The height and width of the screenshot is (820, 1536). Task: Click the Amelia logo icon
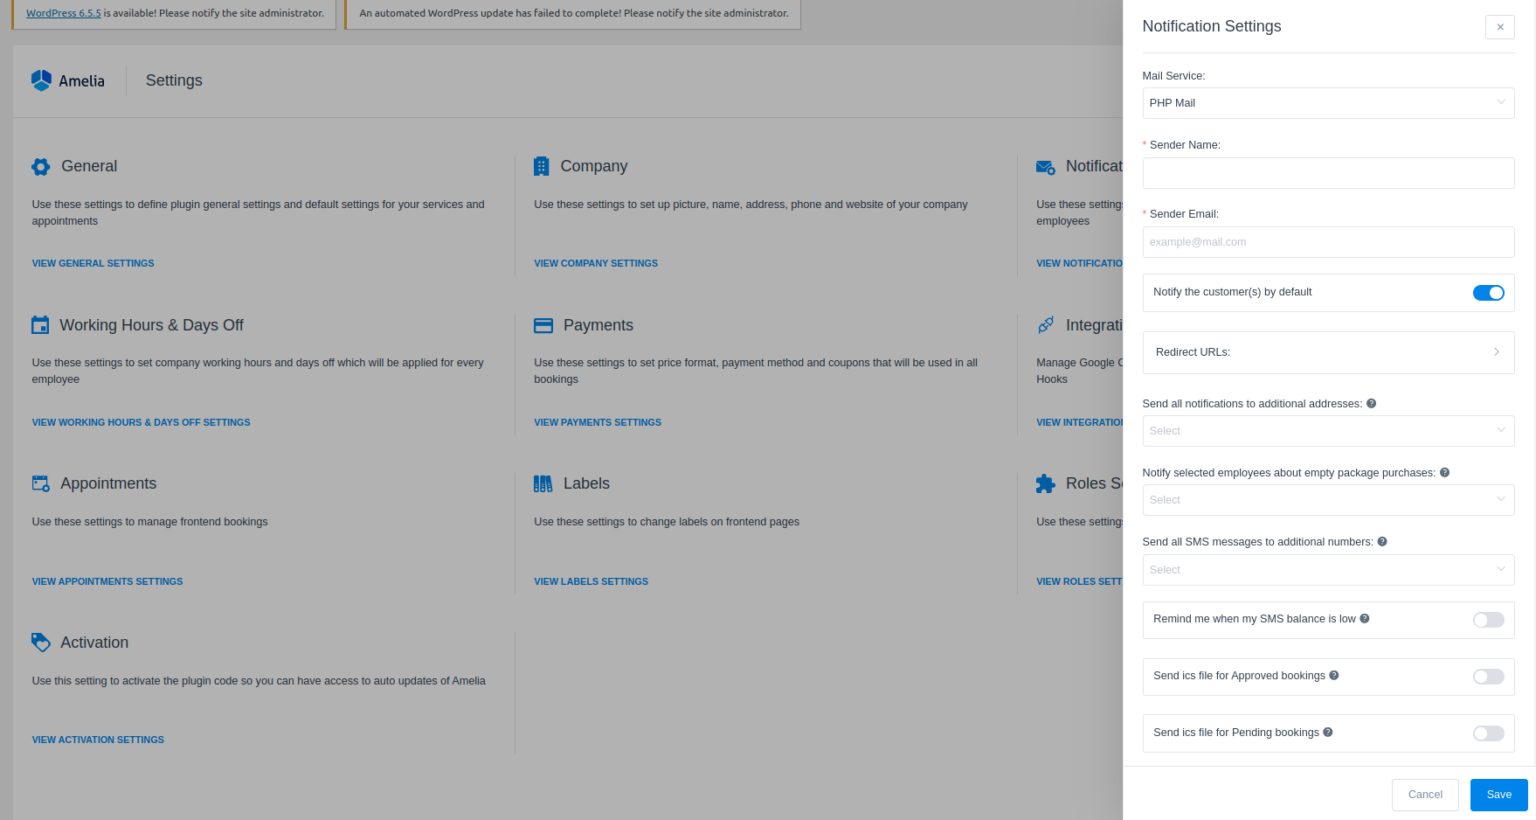click(41, 80)
